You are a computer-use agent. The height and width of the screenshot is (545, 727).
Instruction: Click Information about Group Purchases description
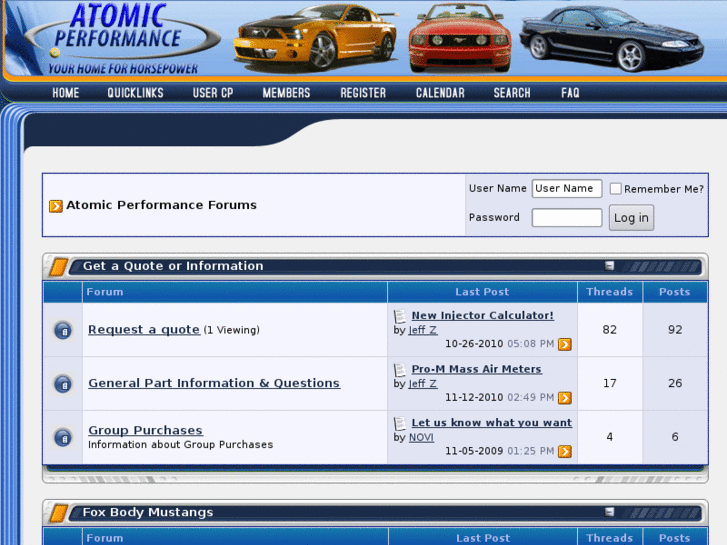click(x=180, y=444)
